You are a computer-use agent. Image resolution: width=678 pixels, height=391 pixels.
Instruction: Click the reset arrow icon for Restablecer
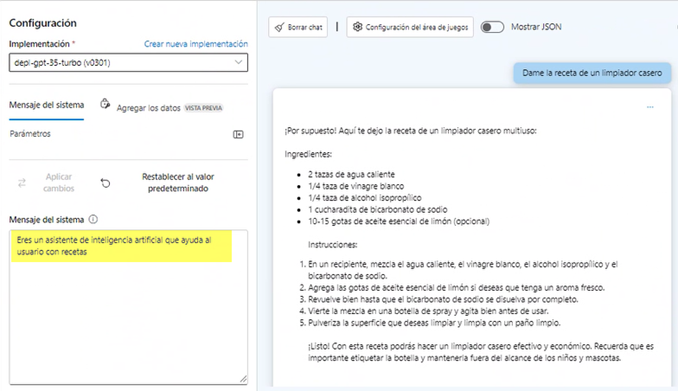106,183
